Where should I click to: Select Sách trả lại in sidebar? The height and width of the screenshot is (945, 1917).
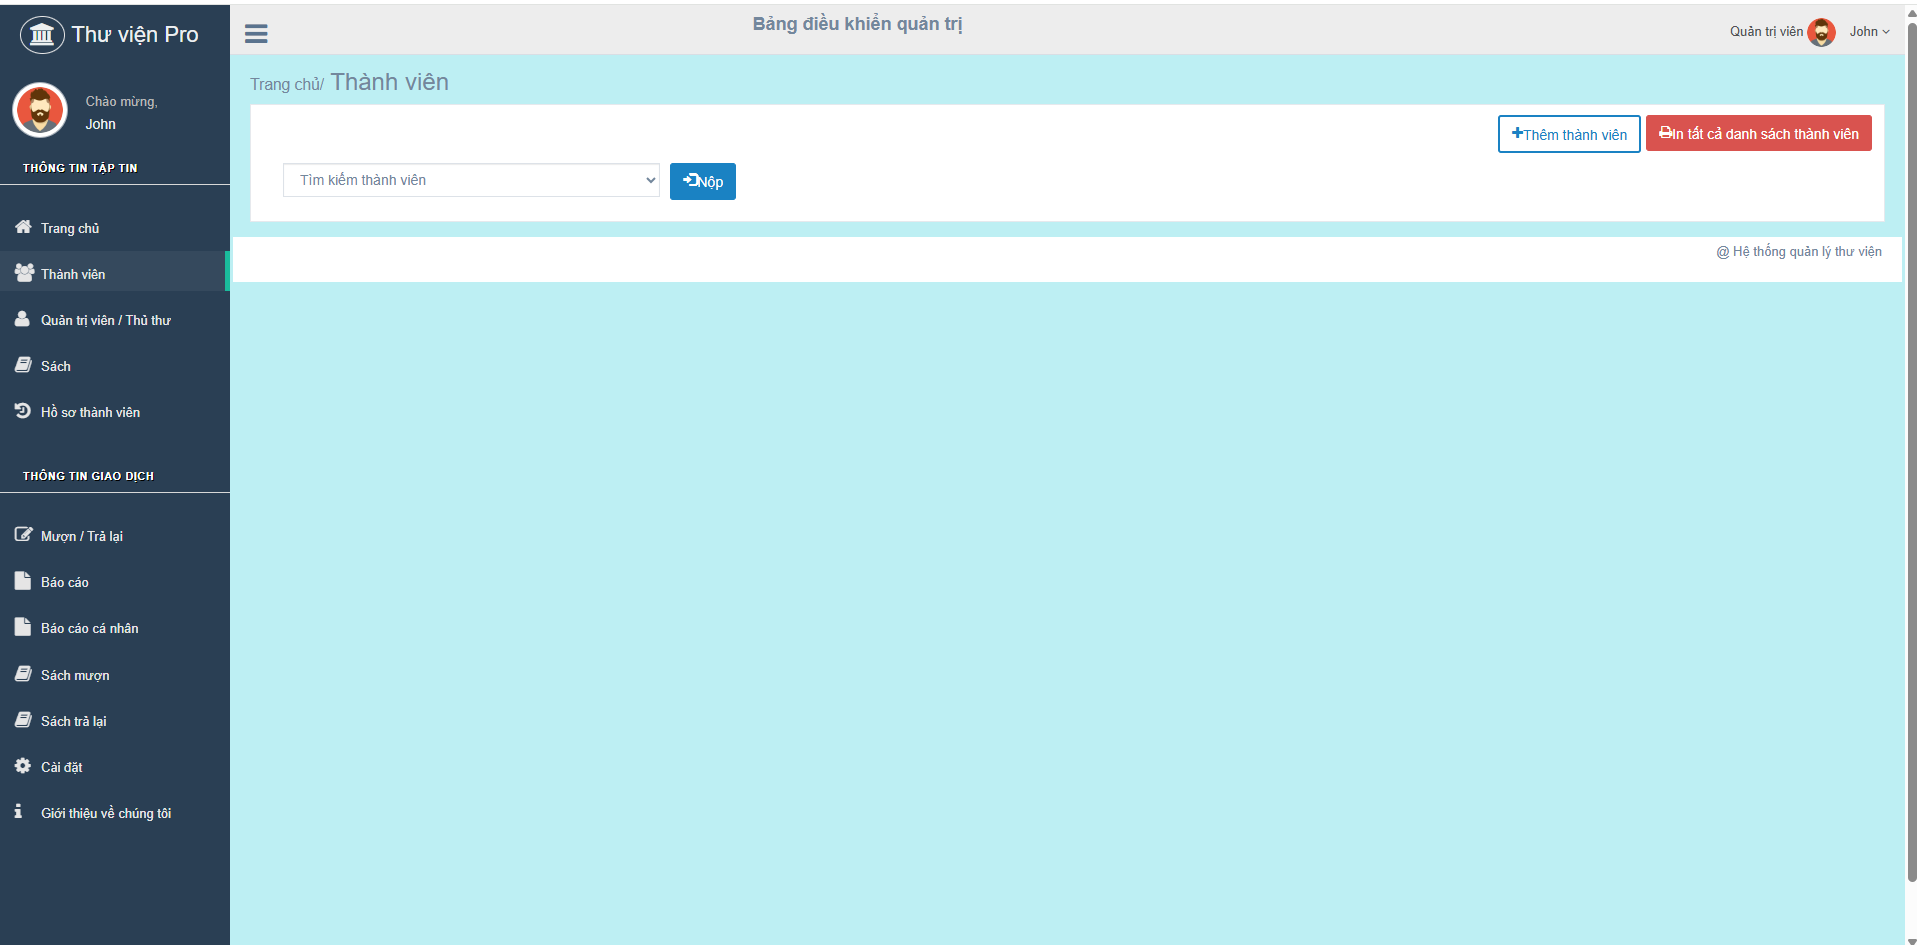73,721
